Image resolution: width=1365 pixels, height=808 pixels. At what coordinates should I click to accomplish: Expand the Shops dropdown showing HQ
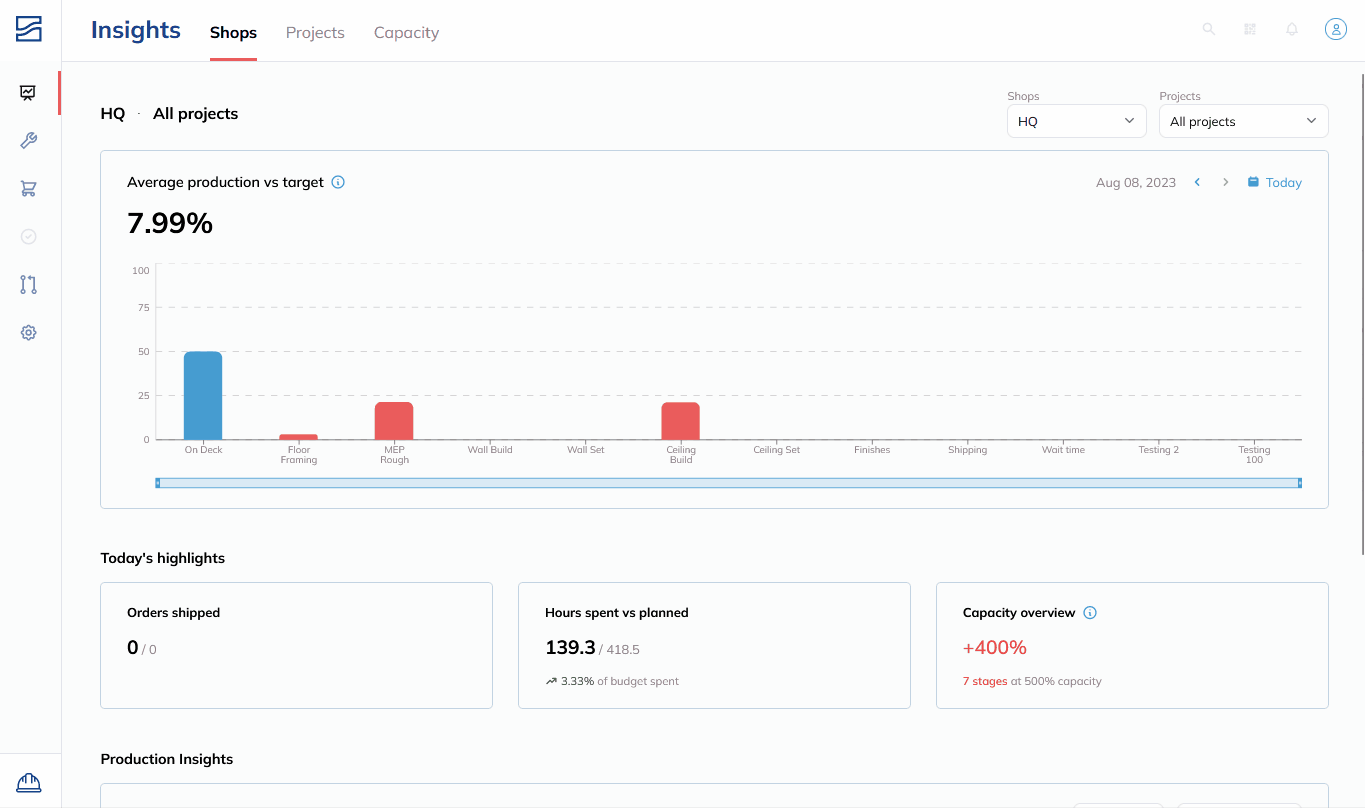pyautogui.click(x=1077, y=121)
